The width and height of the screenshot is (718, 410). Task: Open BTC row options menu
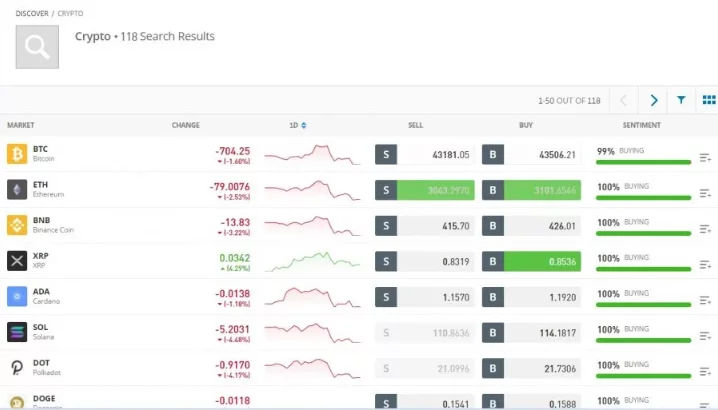tap(705, 157)
